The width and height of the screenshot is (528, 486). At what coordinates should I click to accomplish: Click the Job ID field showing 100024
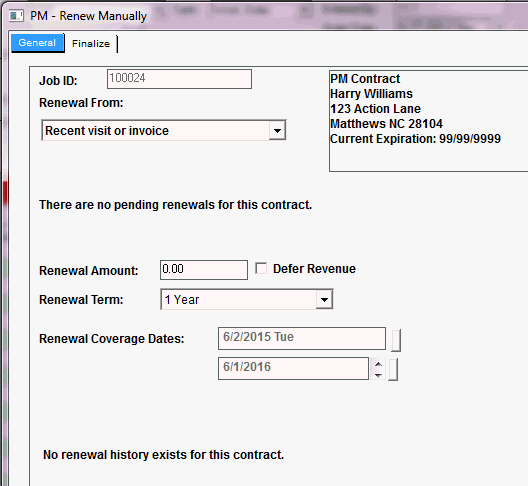(179, 79)
